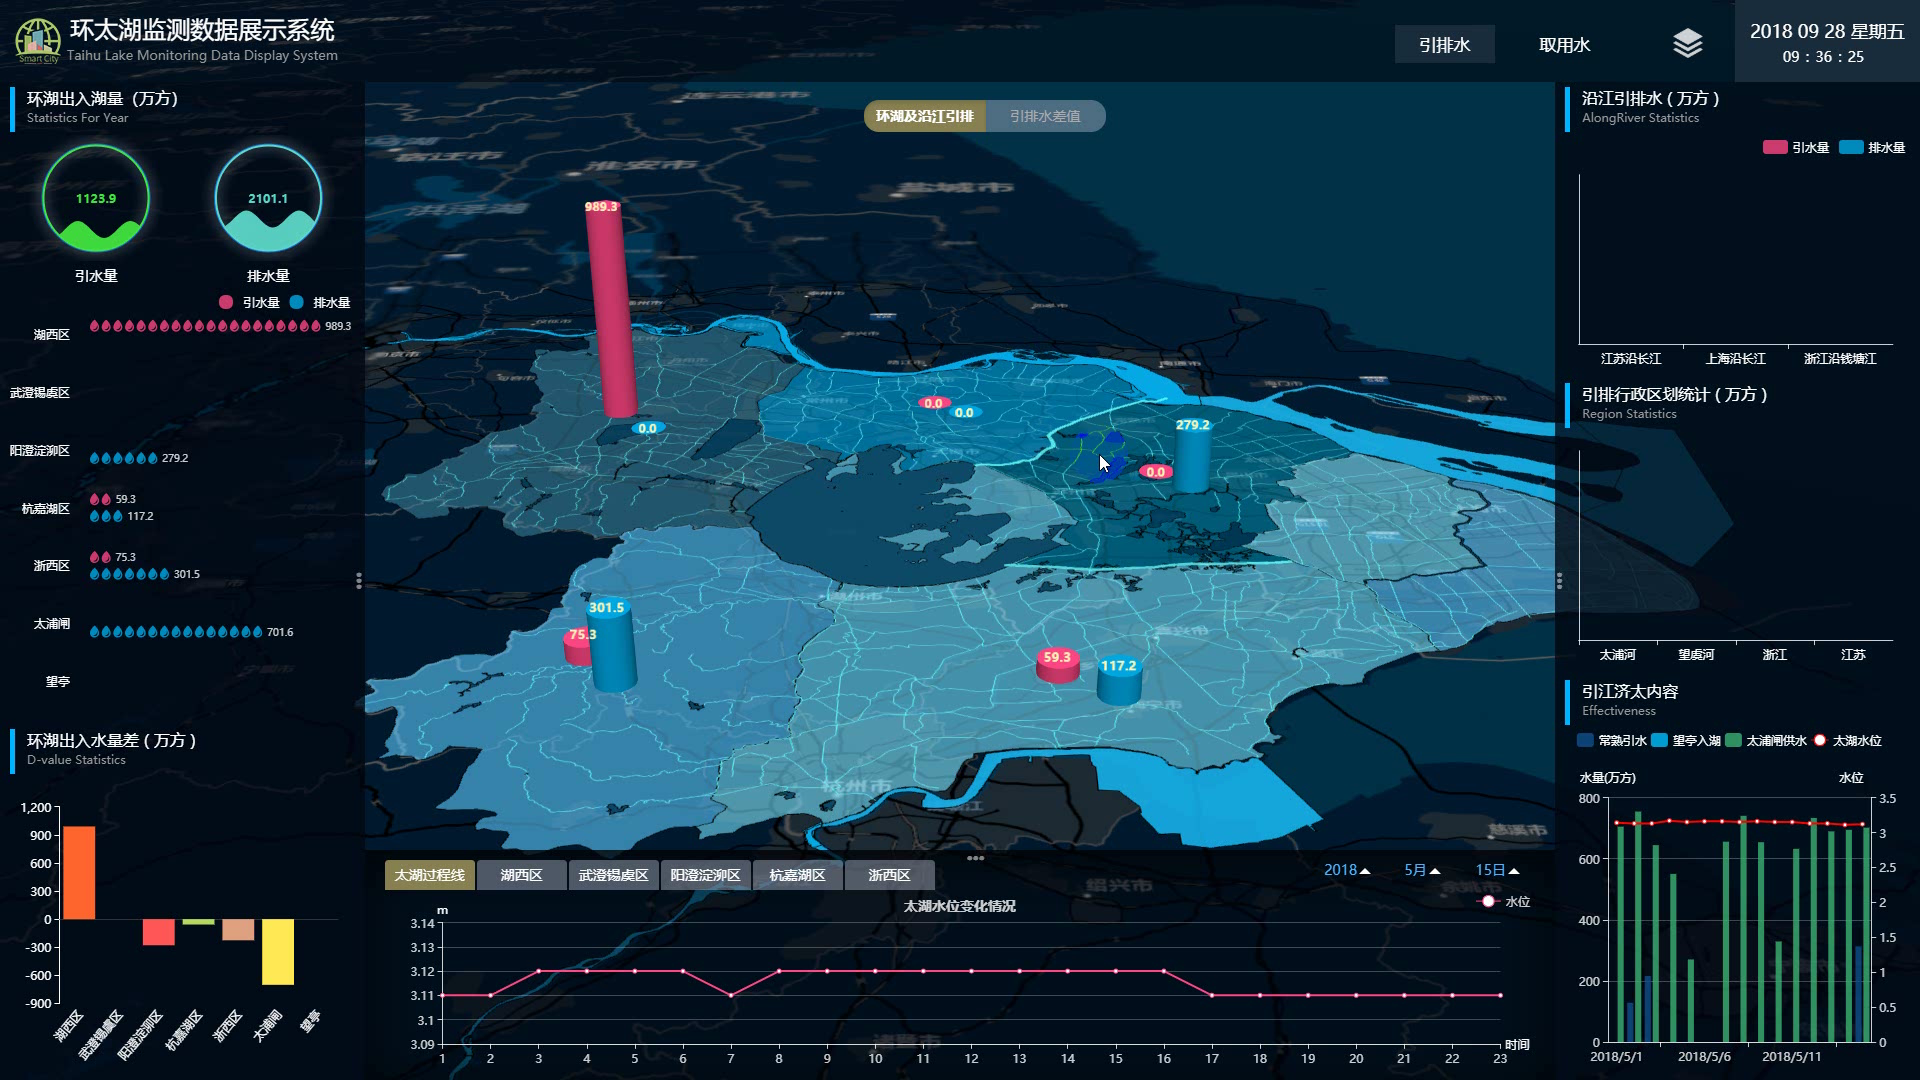1920x1080 pixels.
Task: Open the 2018 year dropdown
Action: (1346, 870)
